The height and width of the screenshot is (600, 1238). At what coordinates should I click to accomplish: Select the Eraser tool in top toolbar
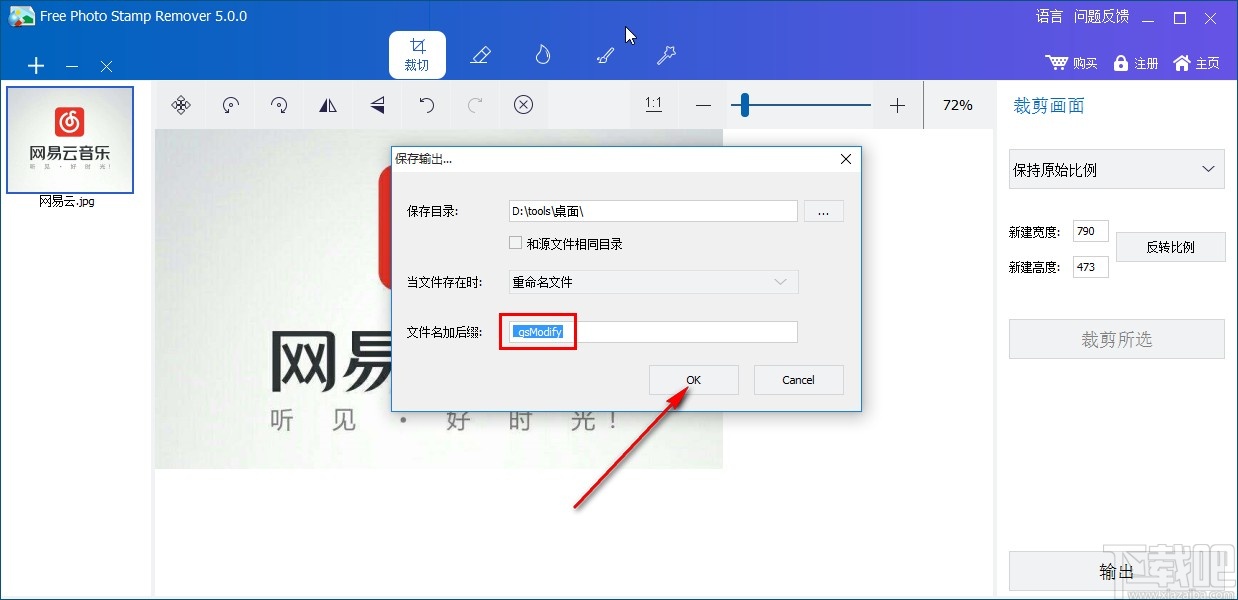480,55
